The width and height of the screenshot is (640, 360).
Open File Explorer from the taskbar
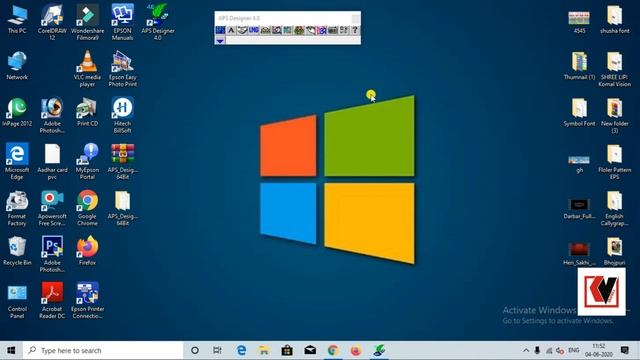pyautogui.click(x=264, y=350)
